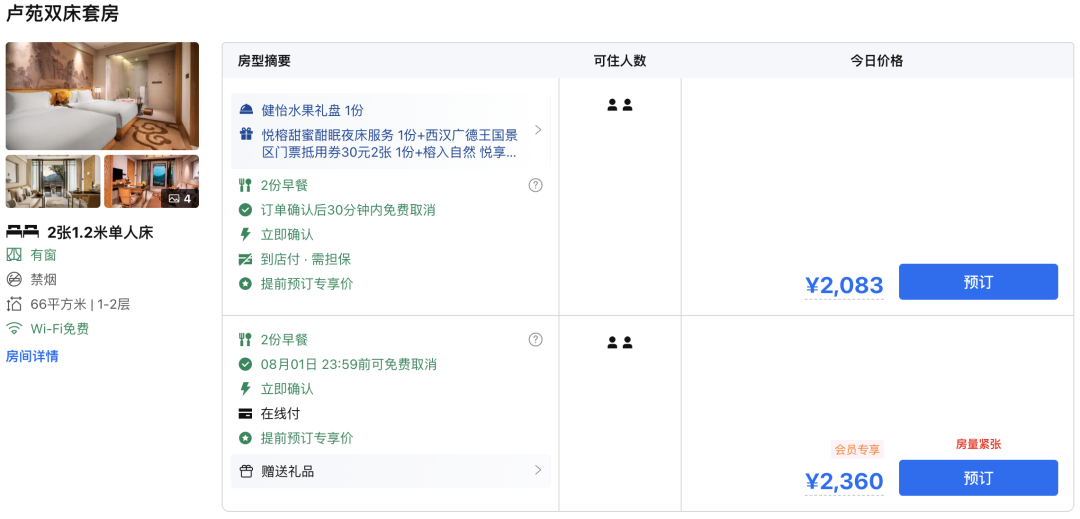1080x519 pixels.
Task: Click 预订 for the ¥2,360 rate
Action: (977, 478)
